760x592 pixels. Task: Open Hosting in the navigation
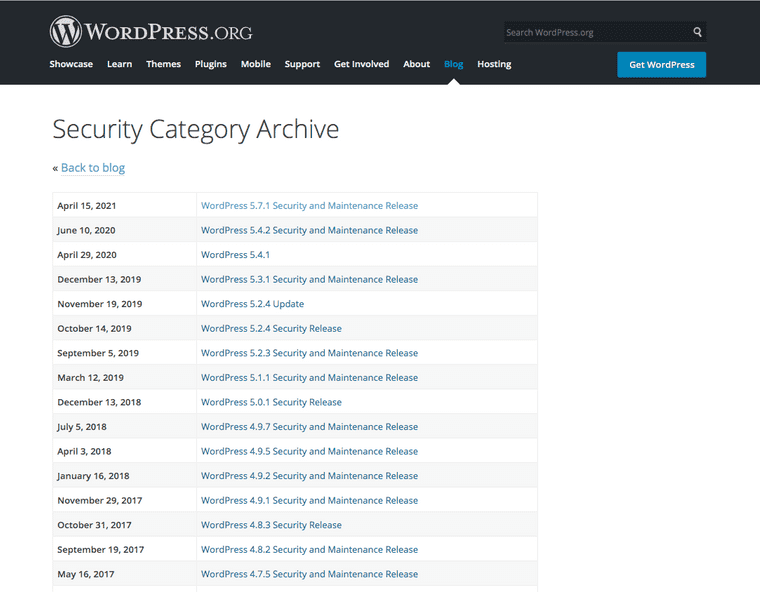pos(494,64)
